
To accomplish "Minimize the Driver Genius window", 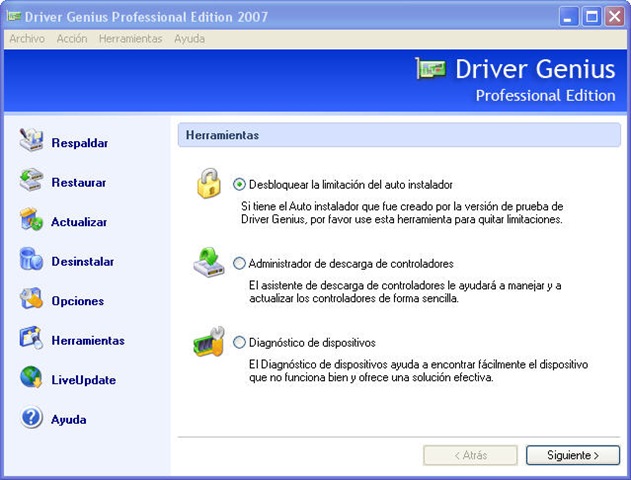I will [x=568, y=17].
